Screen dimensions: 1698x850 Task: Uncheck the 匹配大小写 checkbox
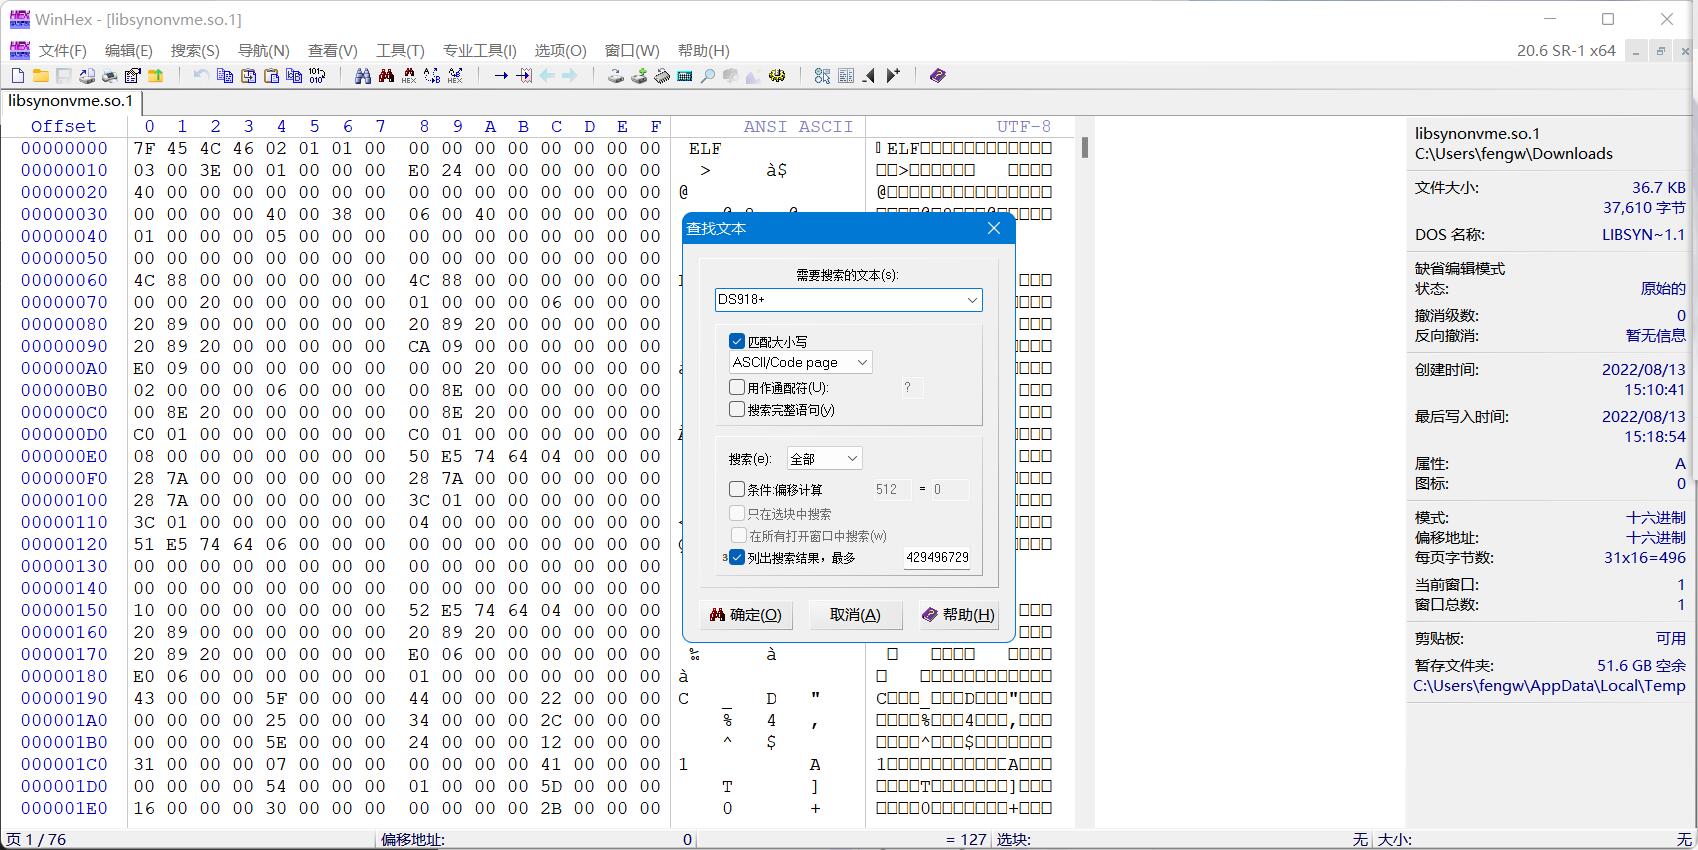737,341
